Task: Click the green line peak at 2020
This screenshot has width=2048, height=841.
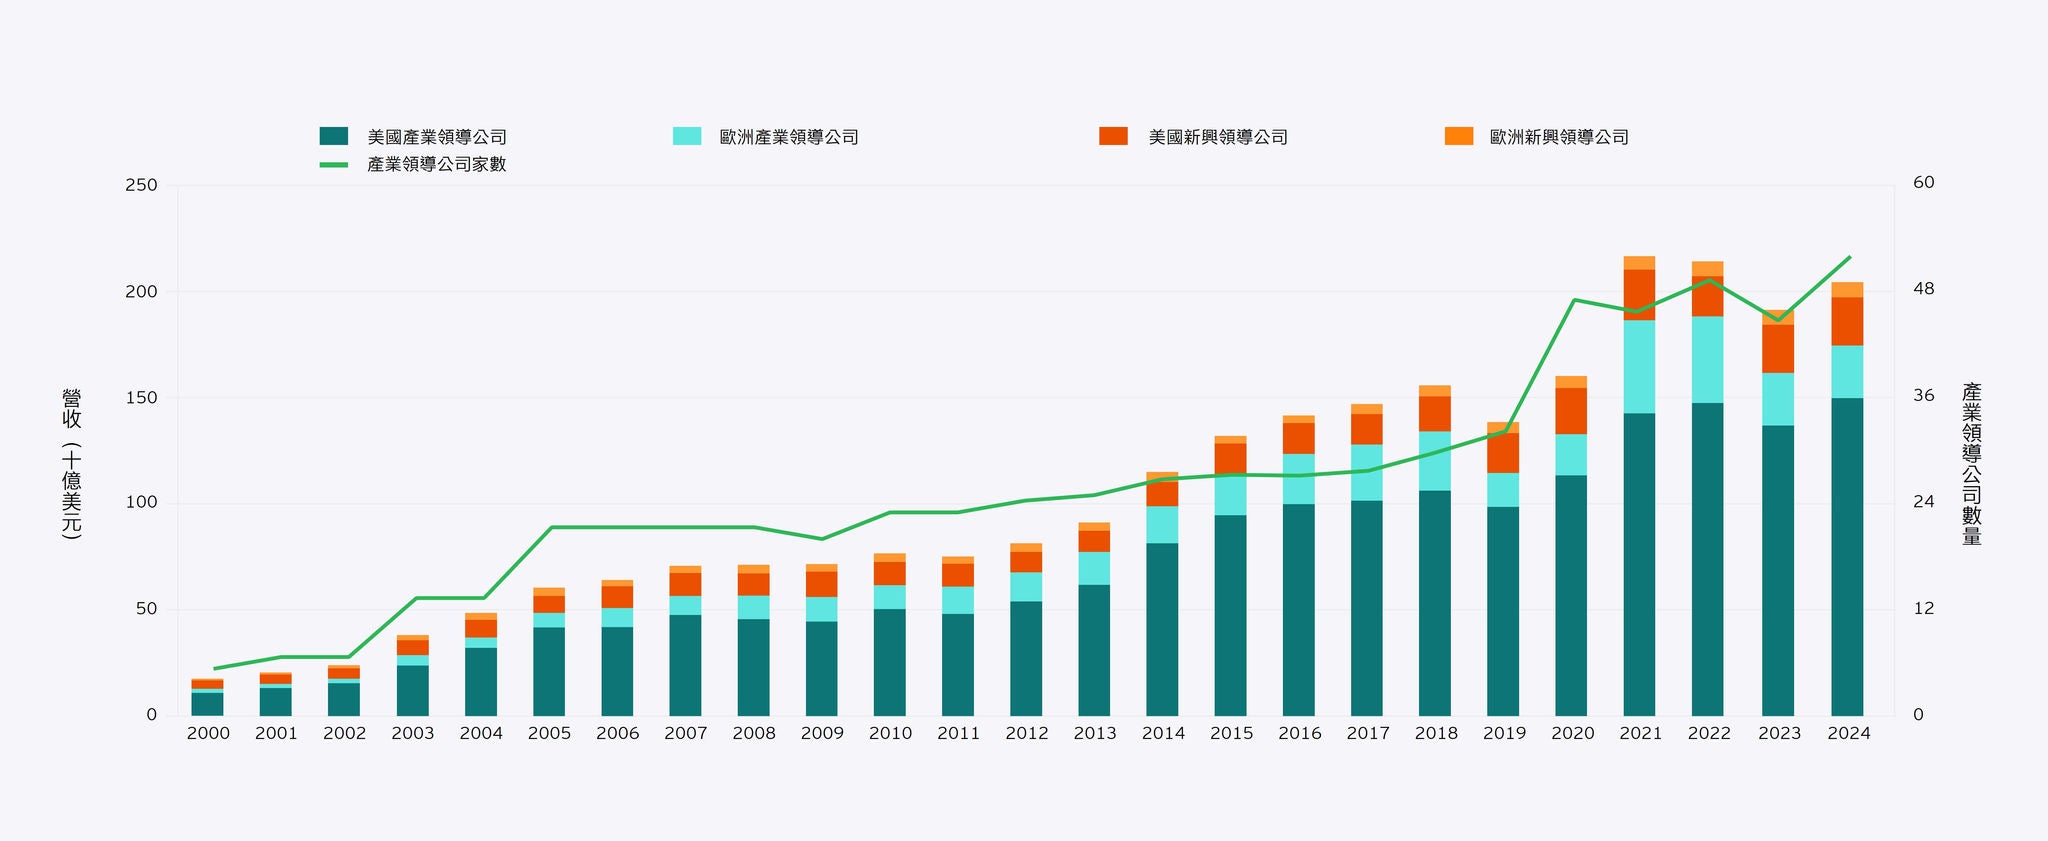Action: click(1574, 300)
